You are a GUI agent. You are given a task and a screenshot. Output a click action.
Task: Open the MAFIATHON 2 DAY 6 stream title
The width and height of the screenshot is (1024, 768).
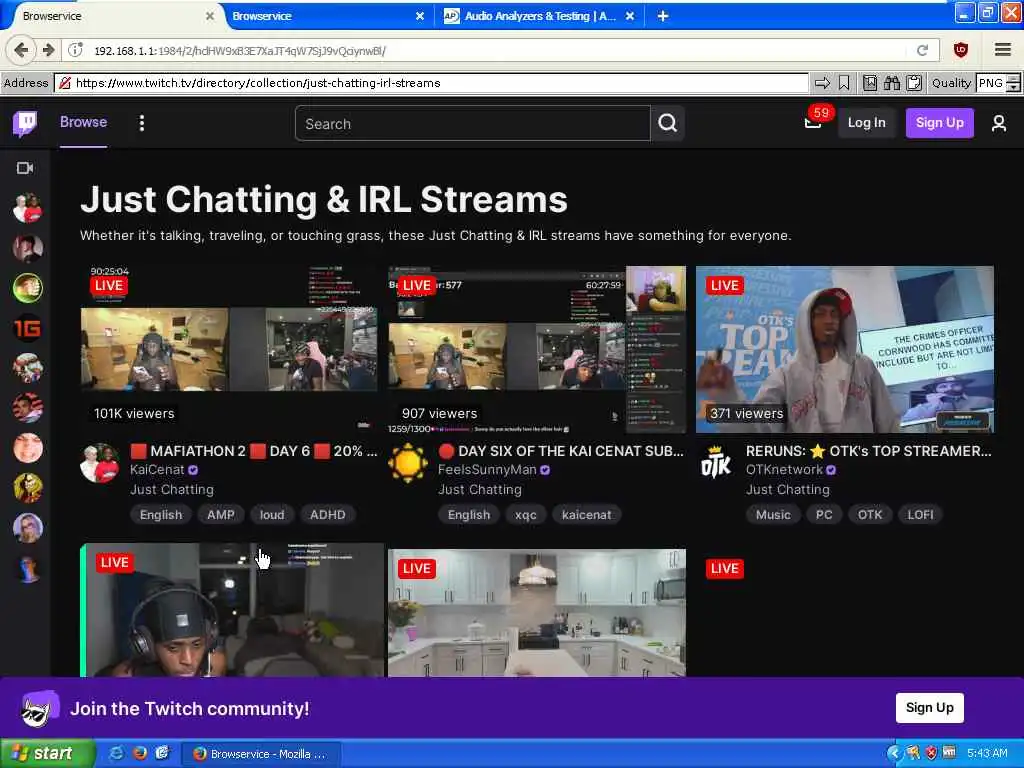pos(253,451)
